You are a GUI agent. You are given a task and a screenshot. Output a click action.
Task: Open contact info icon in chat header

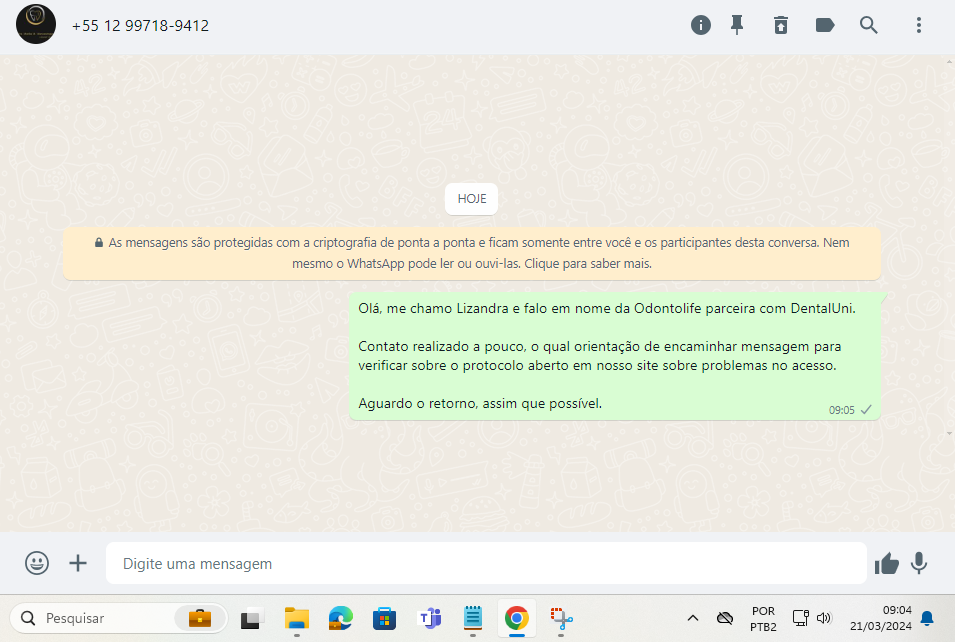pyautogui.click(x=700, y=25)
